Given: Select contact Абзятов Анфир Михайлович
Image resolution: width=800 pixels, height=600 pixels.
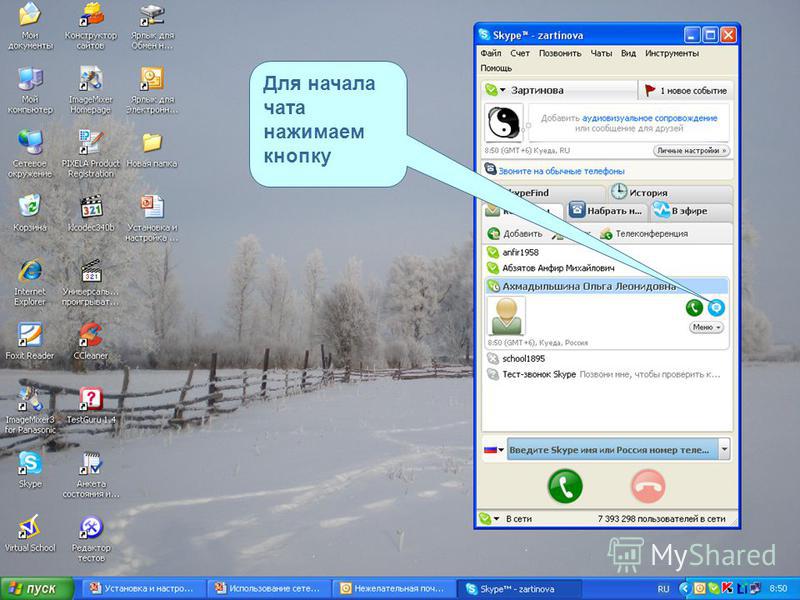Looking at the screenshot, I should (606, 267).
